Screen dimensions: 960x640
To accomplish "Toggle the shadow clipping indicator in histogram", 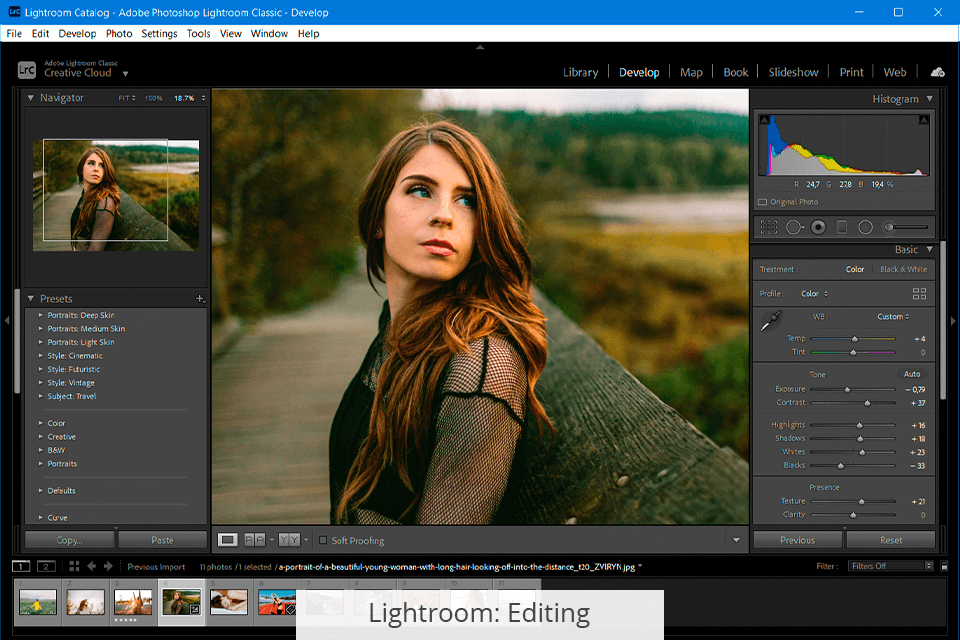I will pyautogui.click(x=765, y=120).
